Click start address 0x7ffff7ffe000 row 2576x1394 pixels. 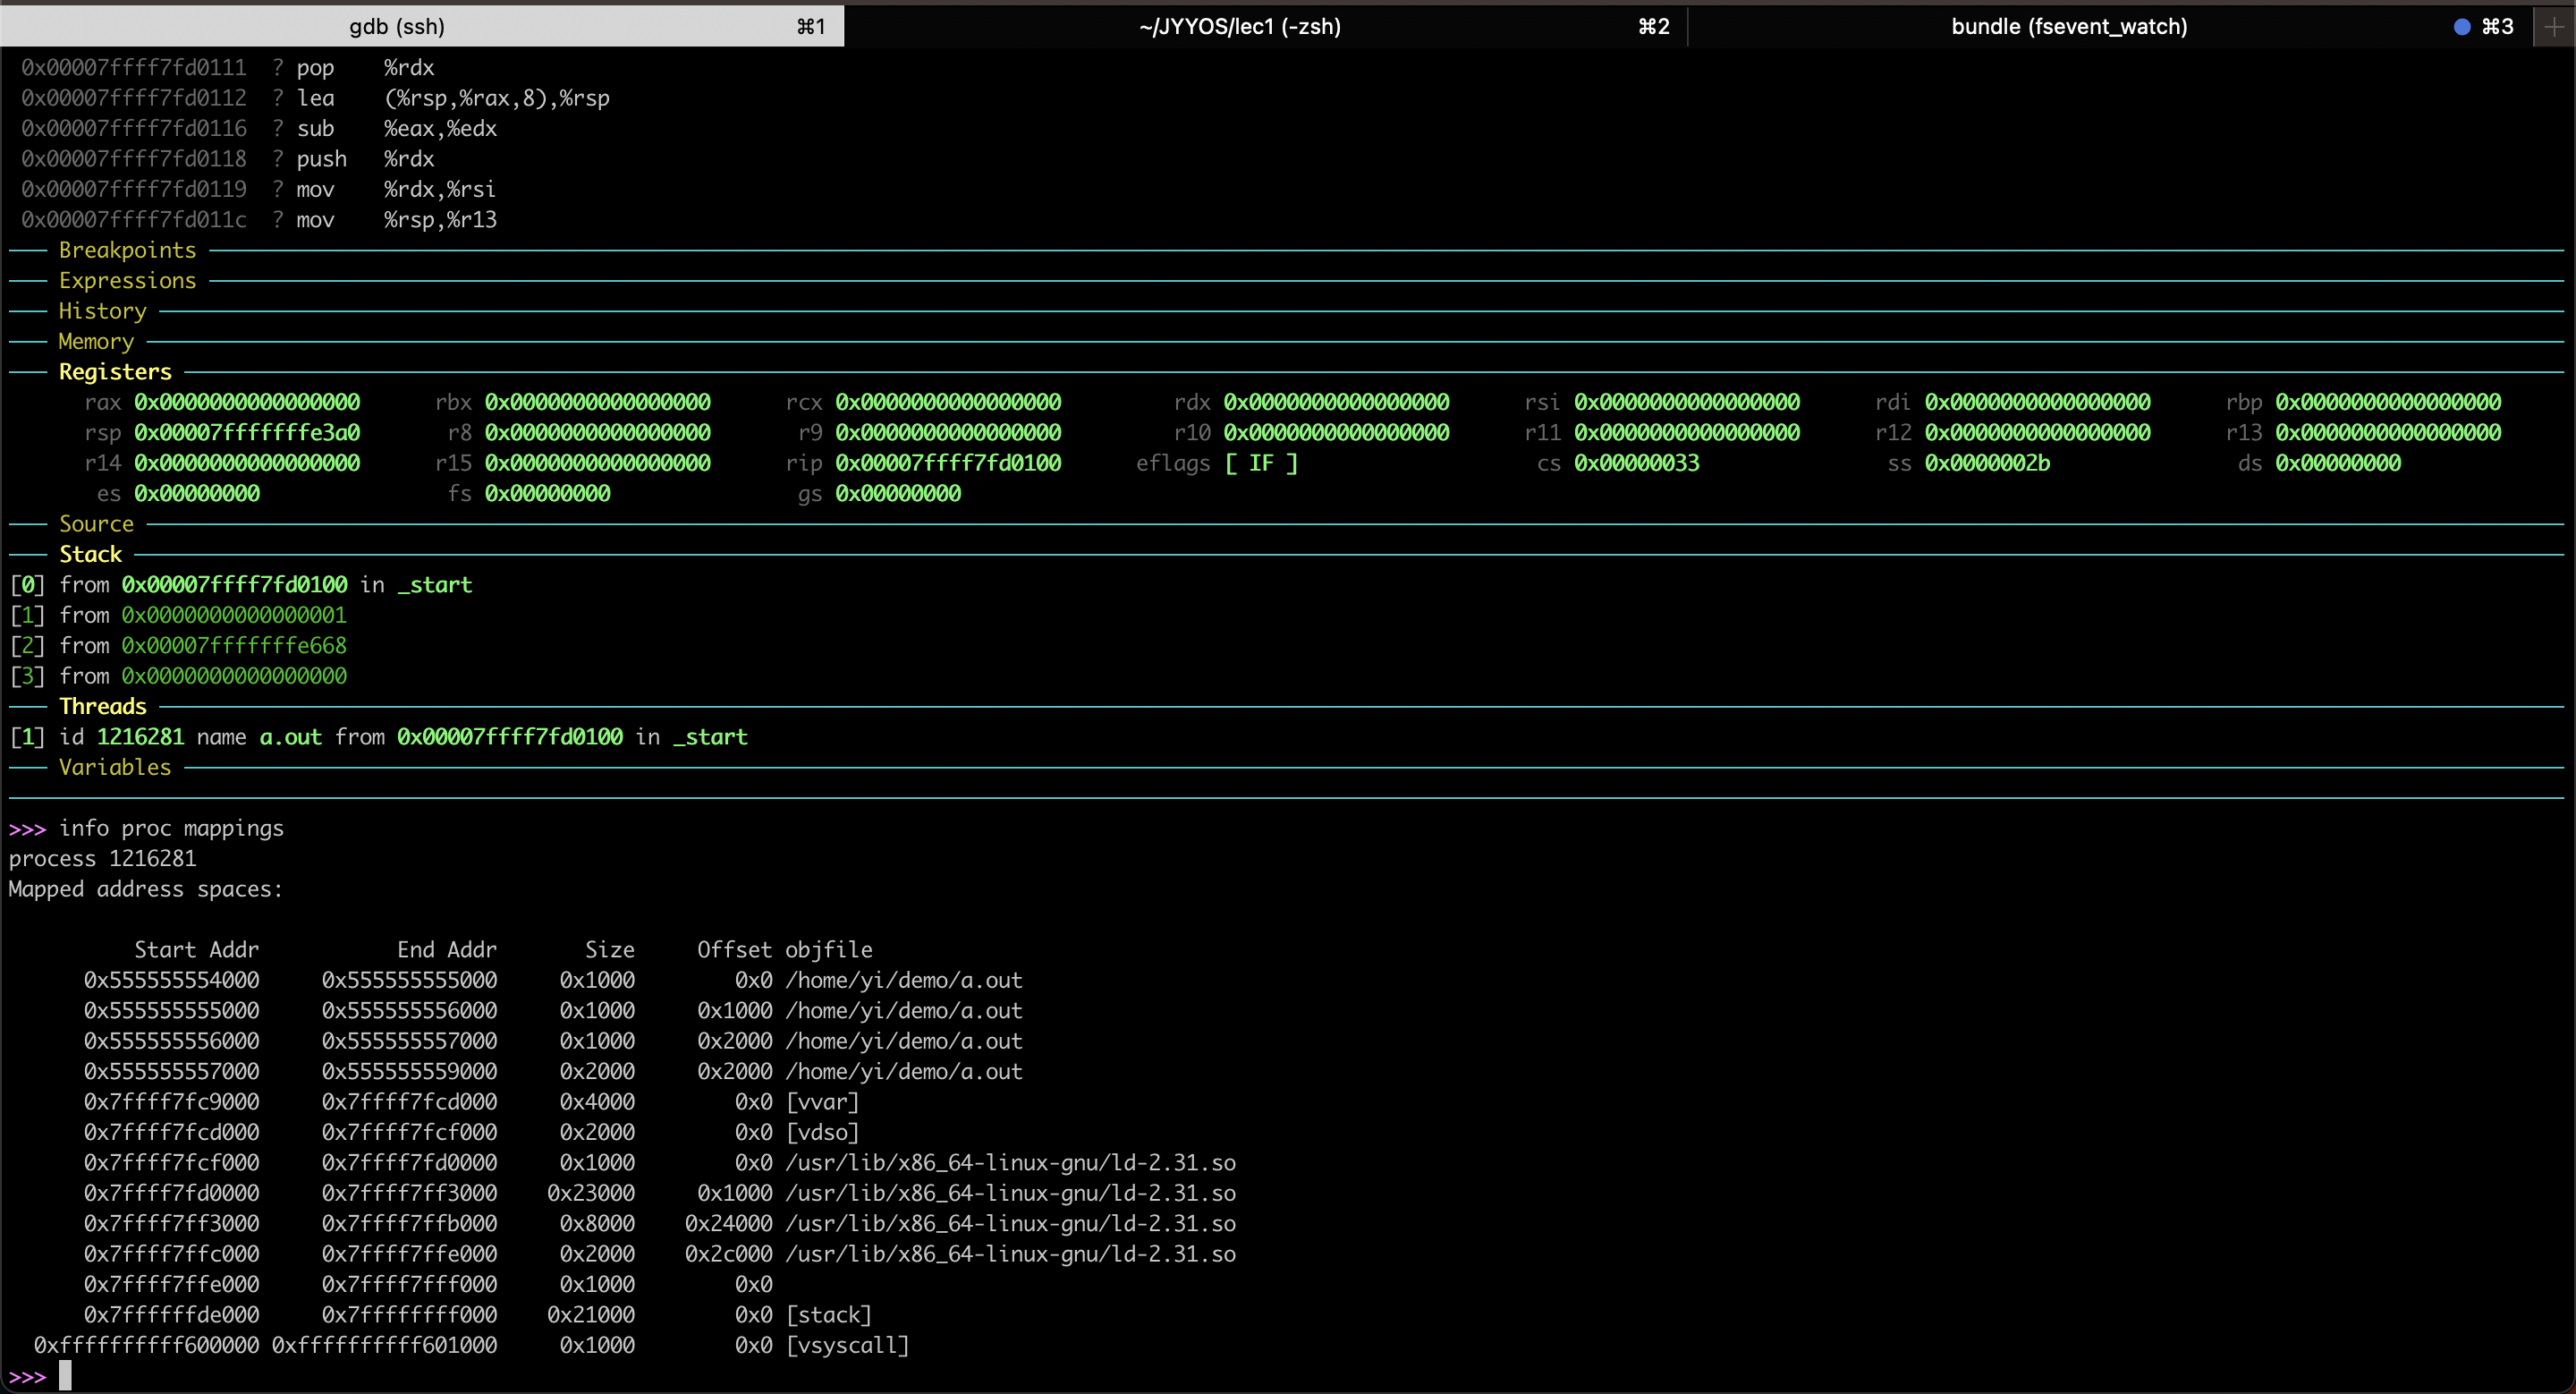click(x=428, y=1284)
